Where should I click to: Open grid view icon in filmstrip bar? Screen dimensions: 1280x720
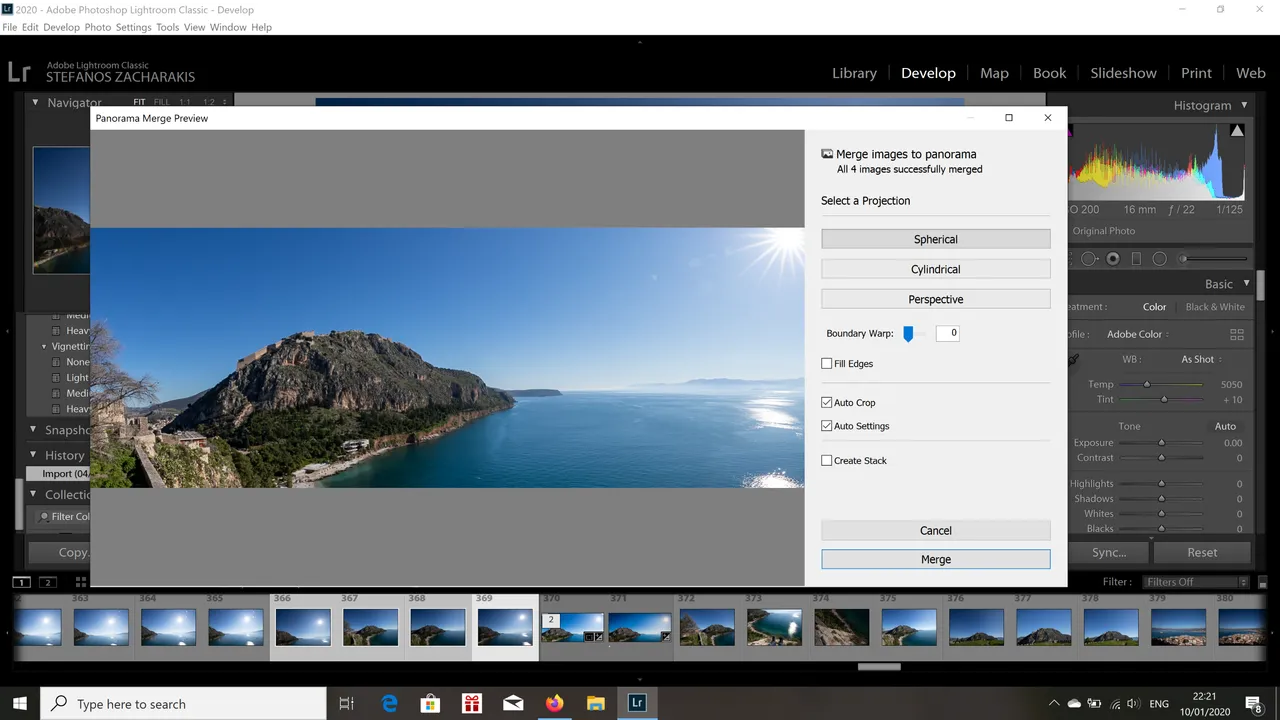81,582
